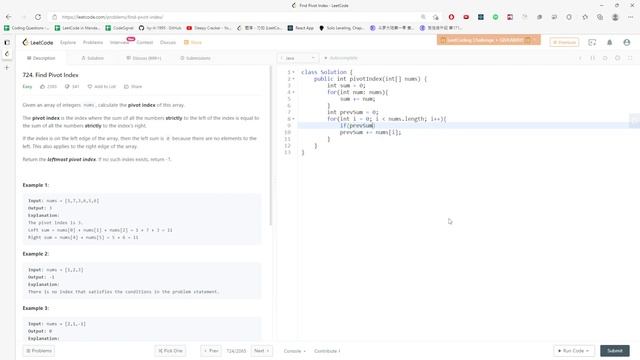This screenshot has width=640, height=360.
Task: Open sidebar tabs panel icon
Action: click(x=7, y=42)
